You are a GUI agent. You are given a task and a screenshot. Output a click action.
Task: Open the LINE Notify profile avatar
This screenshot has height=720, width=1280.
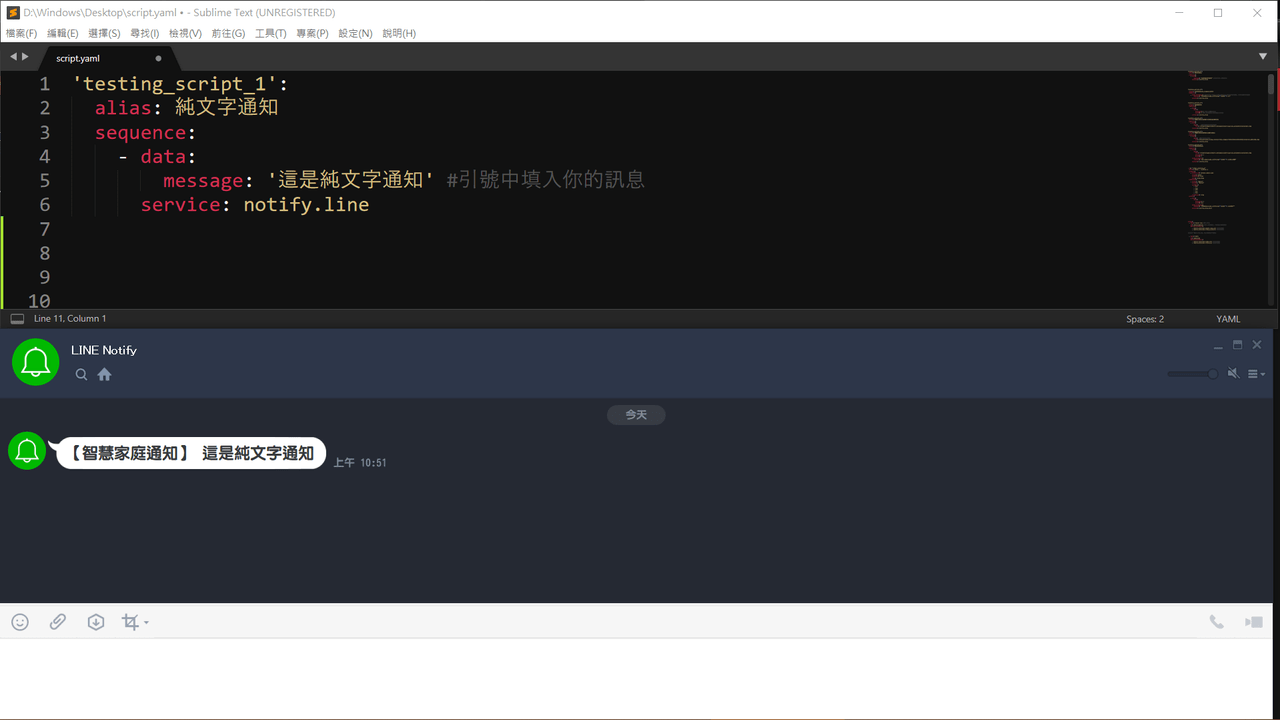pyautogui.click(x=36, y=361)
